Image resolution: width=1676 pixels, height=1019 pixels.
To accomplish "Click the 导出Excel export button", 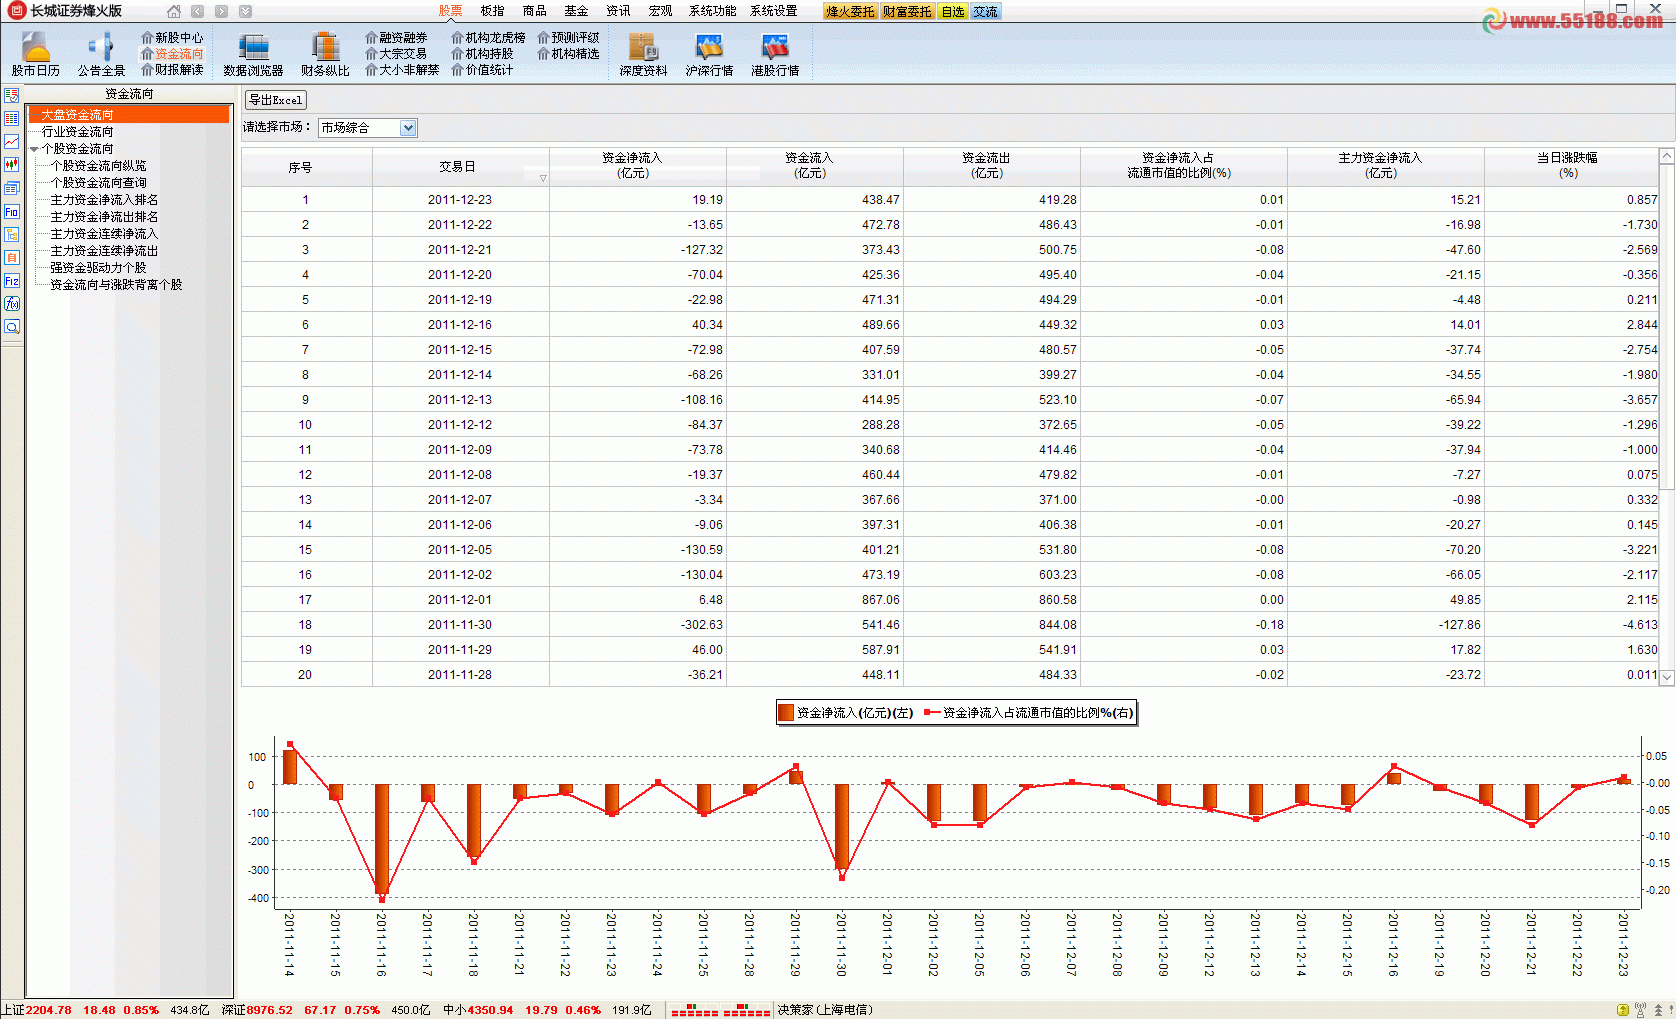I will point(275,100).
